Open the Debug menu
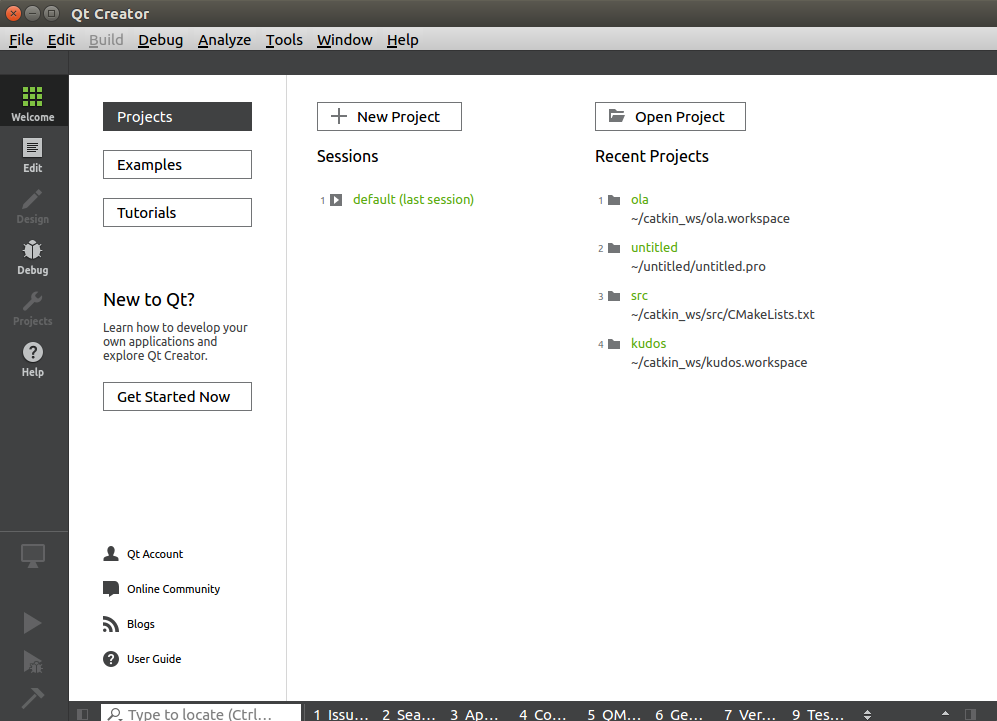Image resolution: width=997 pixels, height=721 pixels. 160,40
